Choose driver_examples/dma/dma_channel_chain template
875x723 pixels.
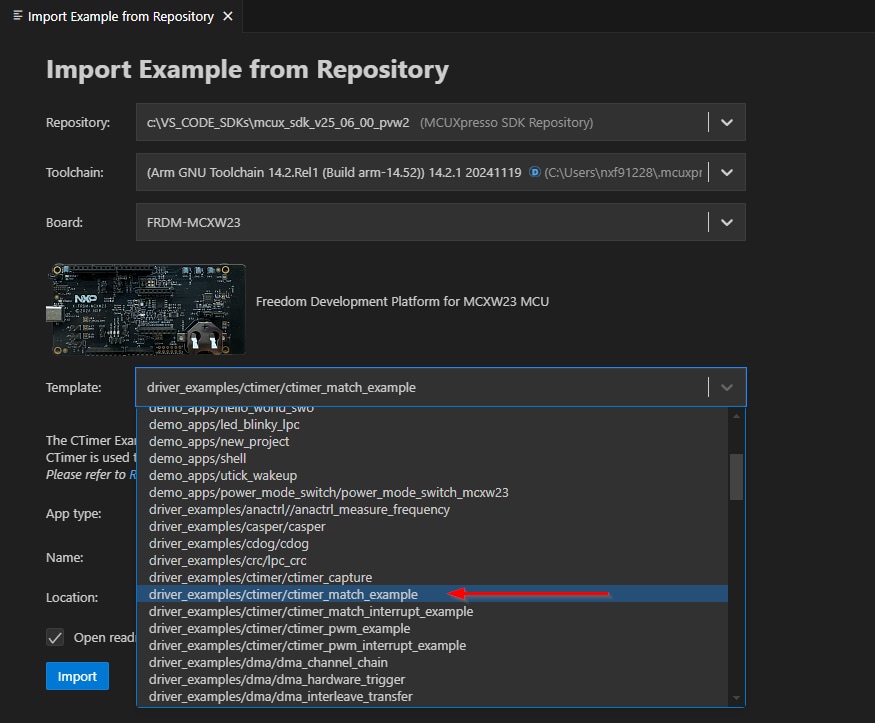[x=268, y=662]
